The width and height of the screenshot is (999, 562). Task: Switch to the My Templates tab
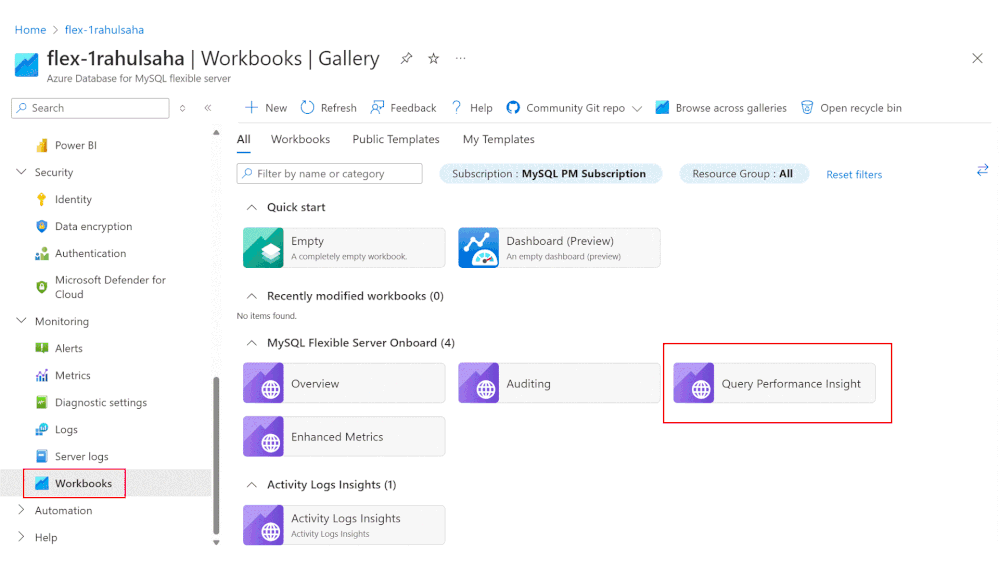click(x=498, y=139)
